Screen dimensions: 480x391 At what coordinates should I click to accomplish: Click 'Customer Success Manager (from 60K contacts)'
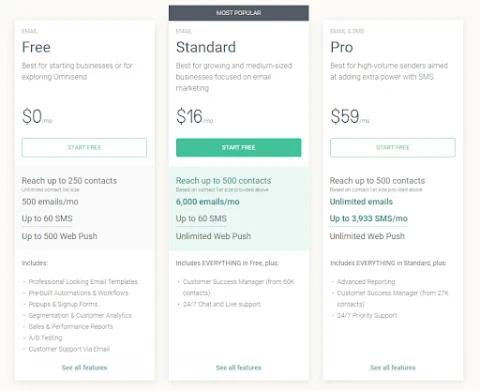[x=239, y=287]
